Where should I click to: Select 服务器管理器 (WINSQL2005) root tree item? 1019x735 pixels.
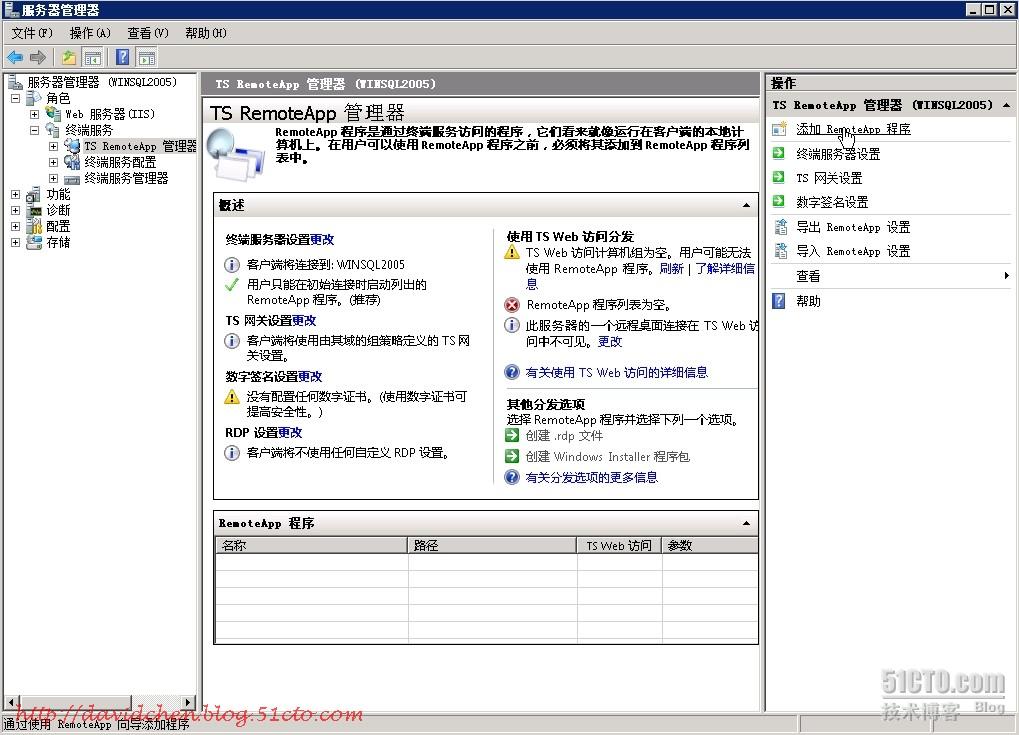point(102,82)
